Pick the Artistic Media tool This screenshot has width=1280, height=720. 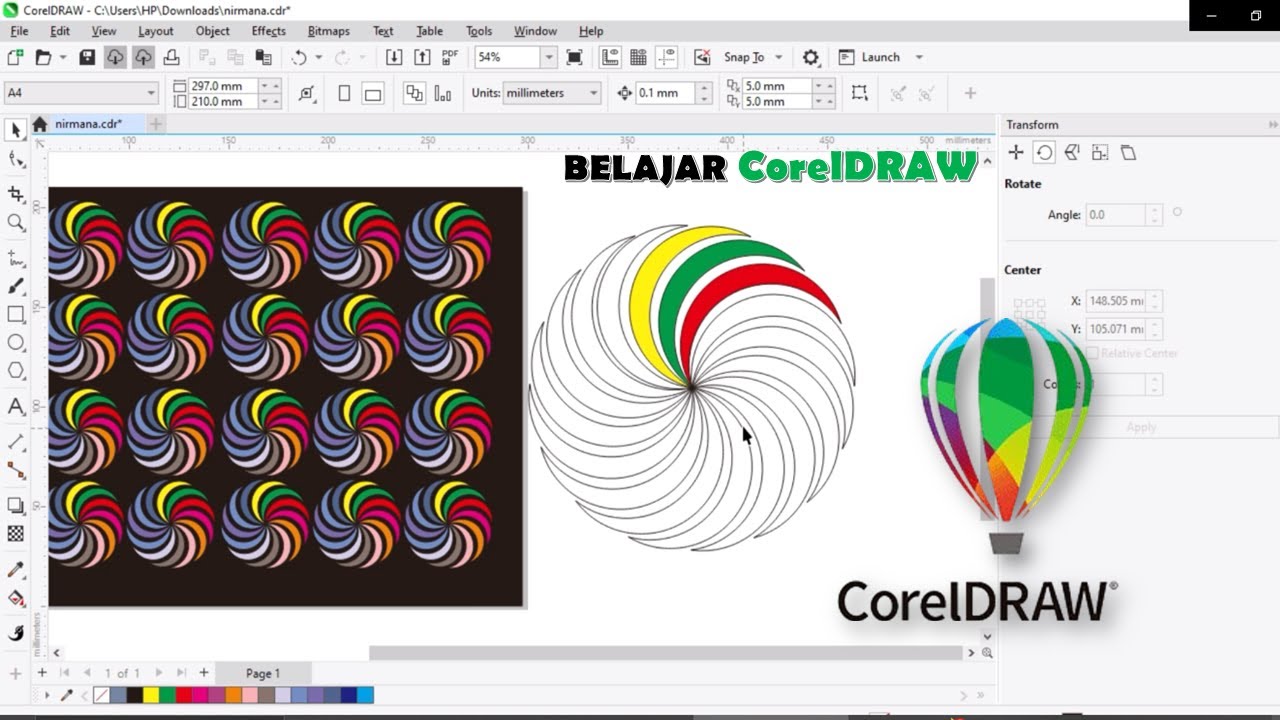(x=16, y=286)
